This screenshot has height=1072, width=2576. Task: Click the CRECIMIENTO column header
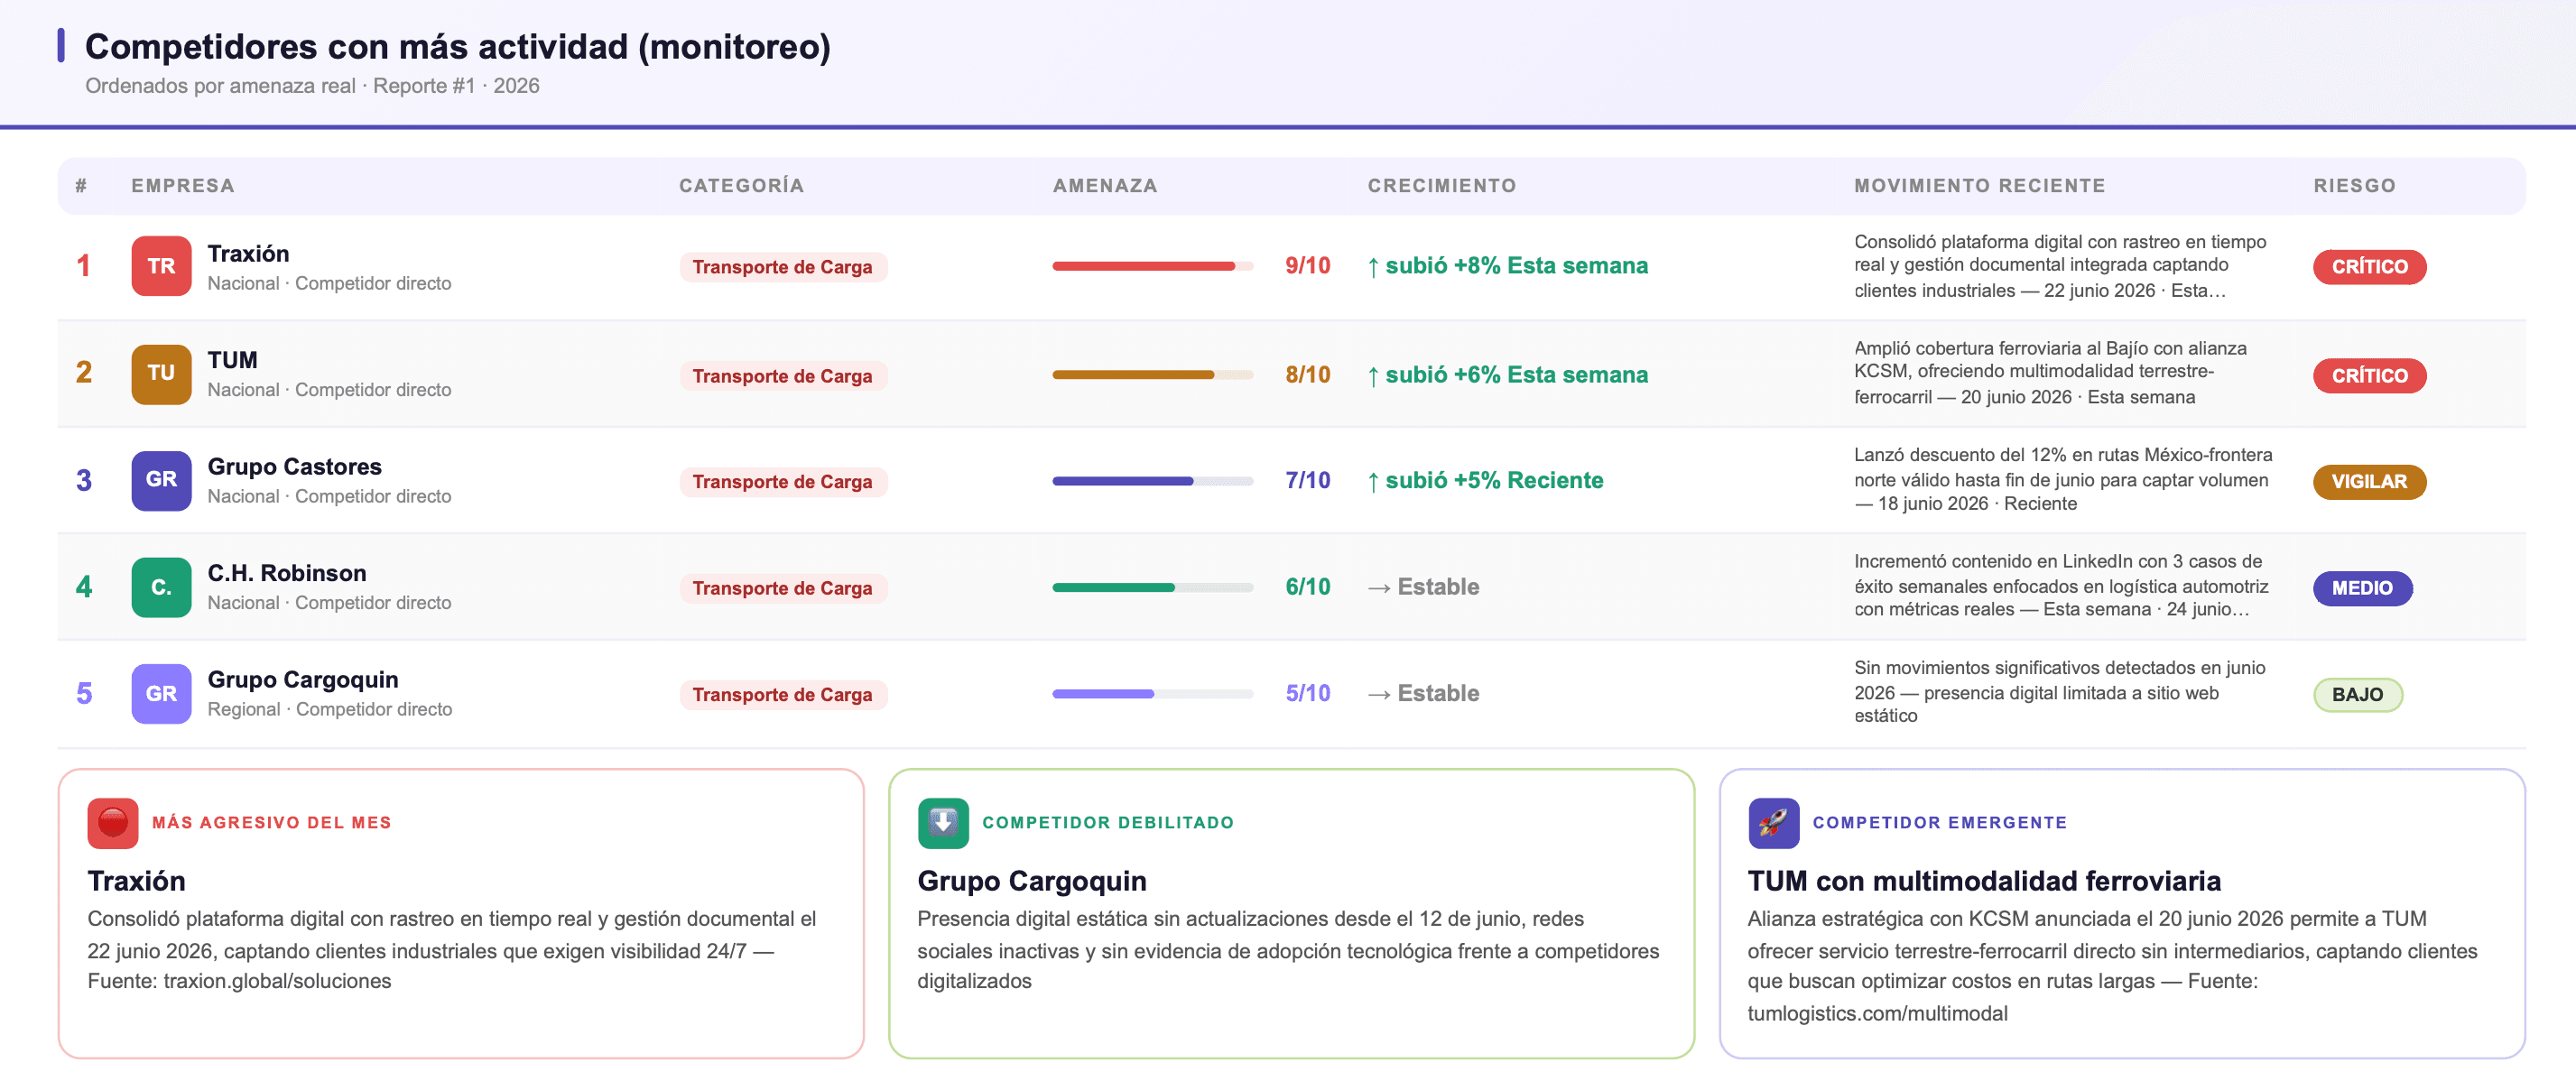click(1441, 186)
